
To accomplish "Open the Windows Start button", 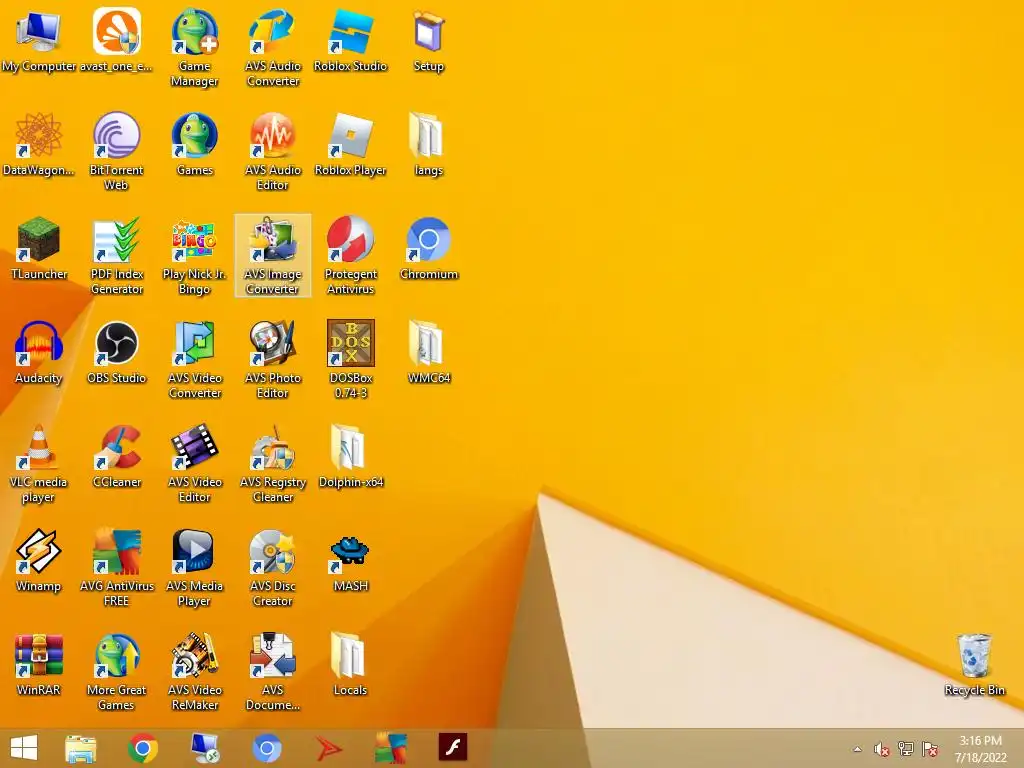I will click(x=24, y=748).
